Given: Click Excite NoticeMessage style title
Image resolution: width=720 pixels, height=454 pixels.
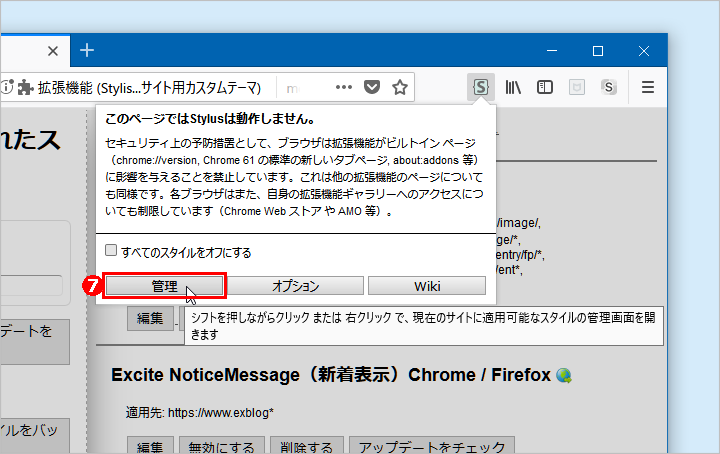Looking at the screenshot, I should (x=331, y=375).
